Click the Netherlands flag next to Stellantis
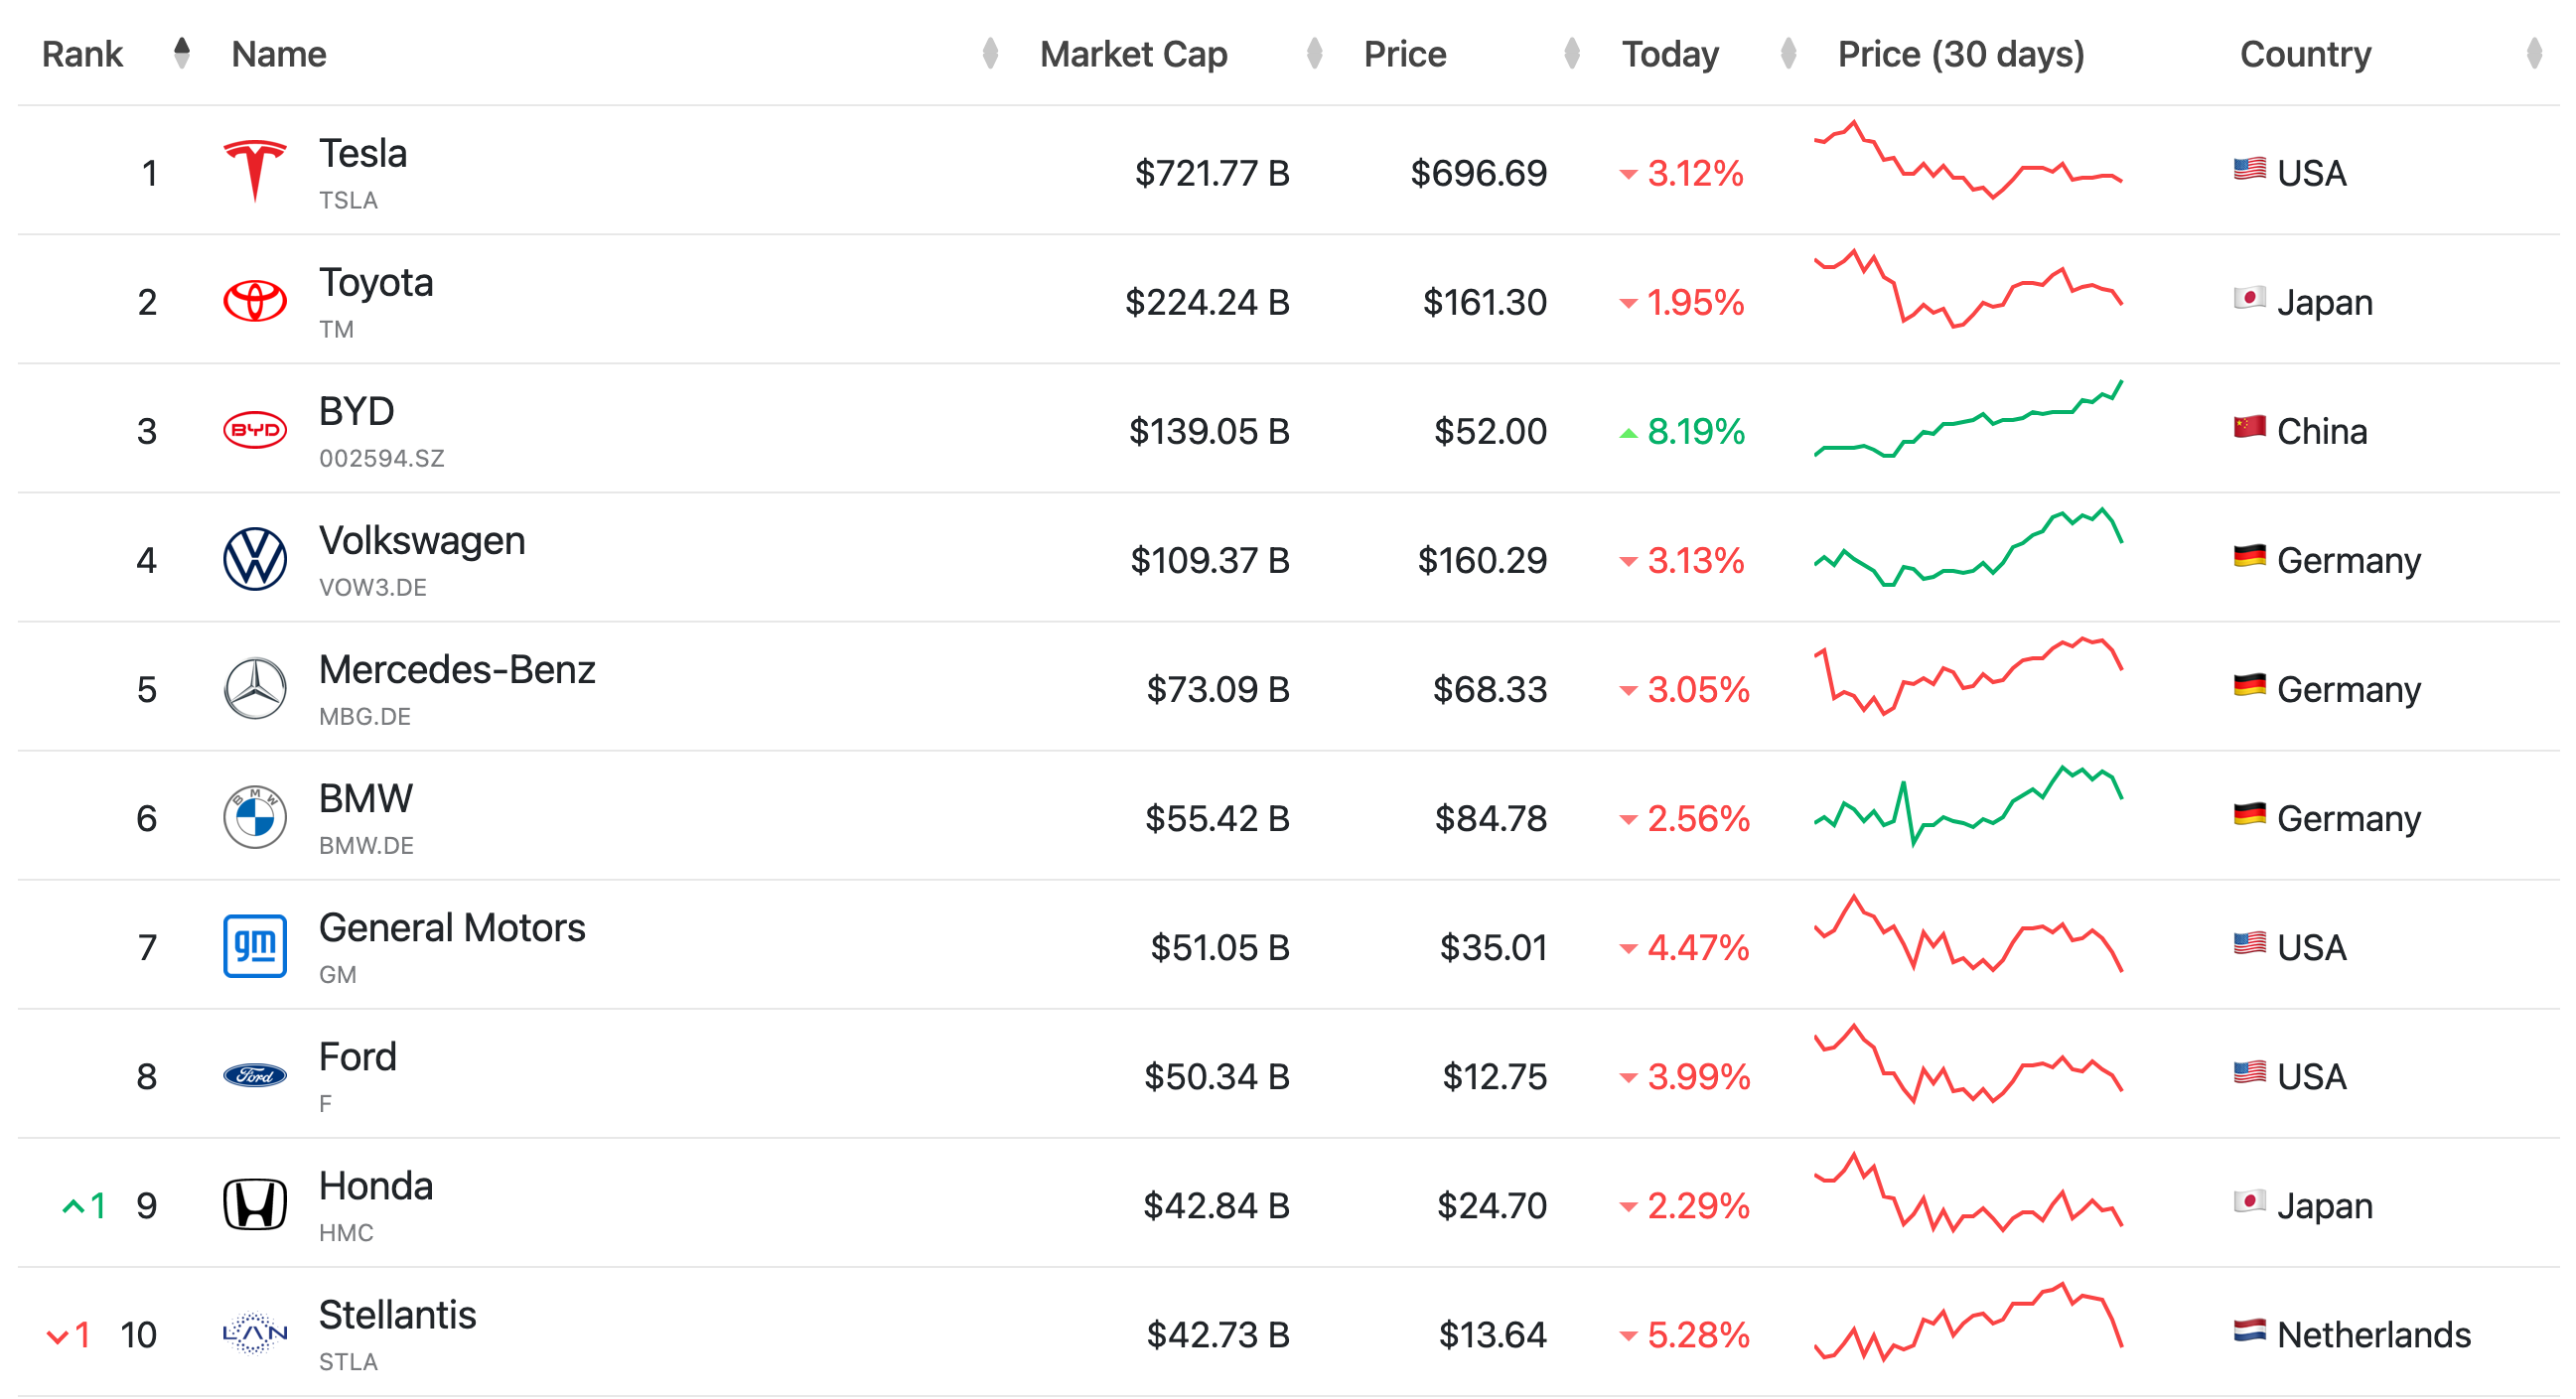This screenshot has height=1399, width=2576. pos(2250,1331)
